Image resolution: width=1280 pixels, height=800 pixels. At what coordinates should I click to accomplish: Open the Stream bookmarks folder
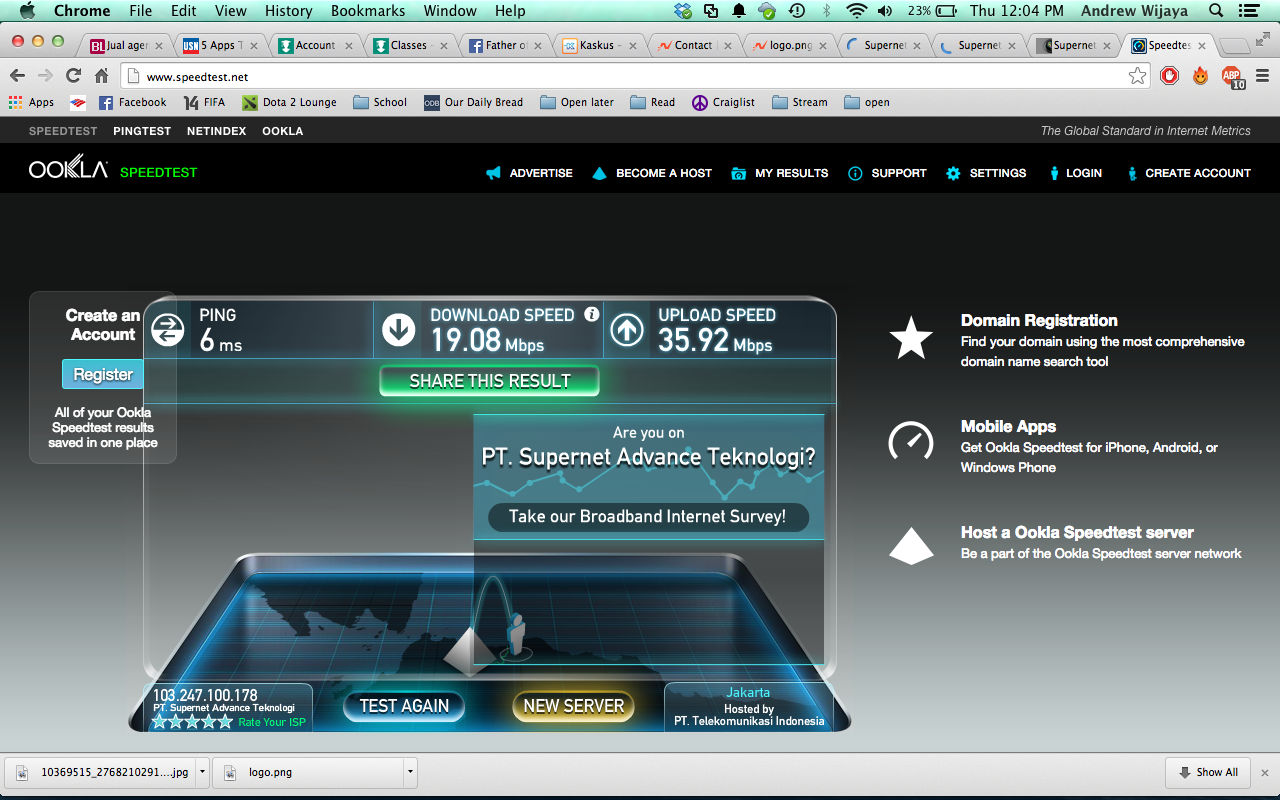[799, 102]
